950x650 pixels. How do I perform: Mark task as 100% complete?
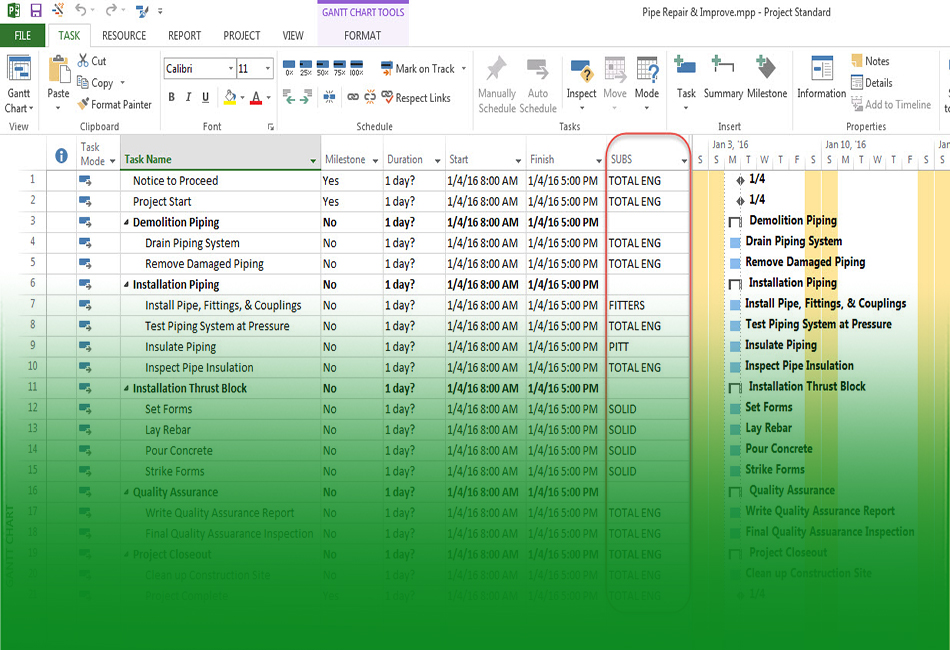pos(356,66)
